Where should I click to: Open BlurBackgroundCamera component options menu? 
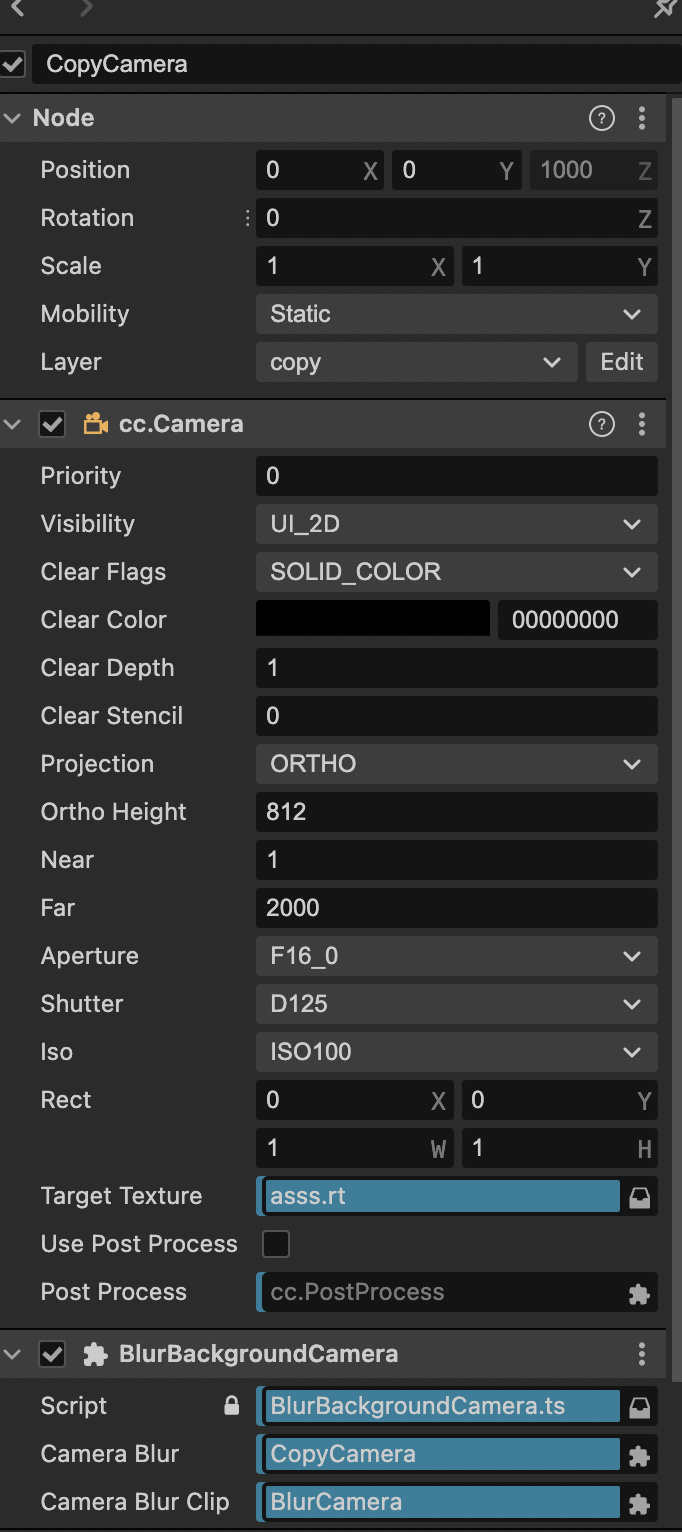pos(642,1355)
